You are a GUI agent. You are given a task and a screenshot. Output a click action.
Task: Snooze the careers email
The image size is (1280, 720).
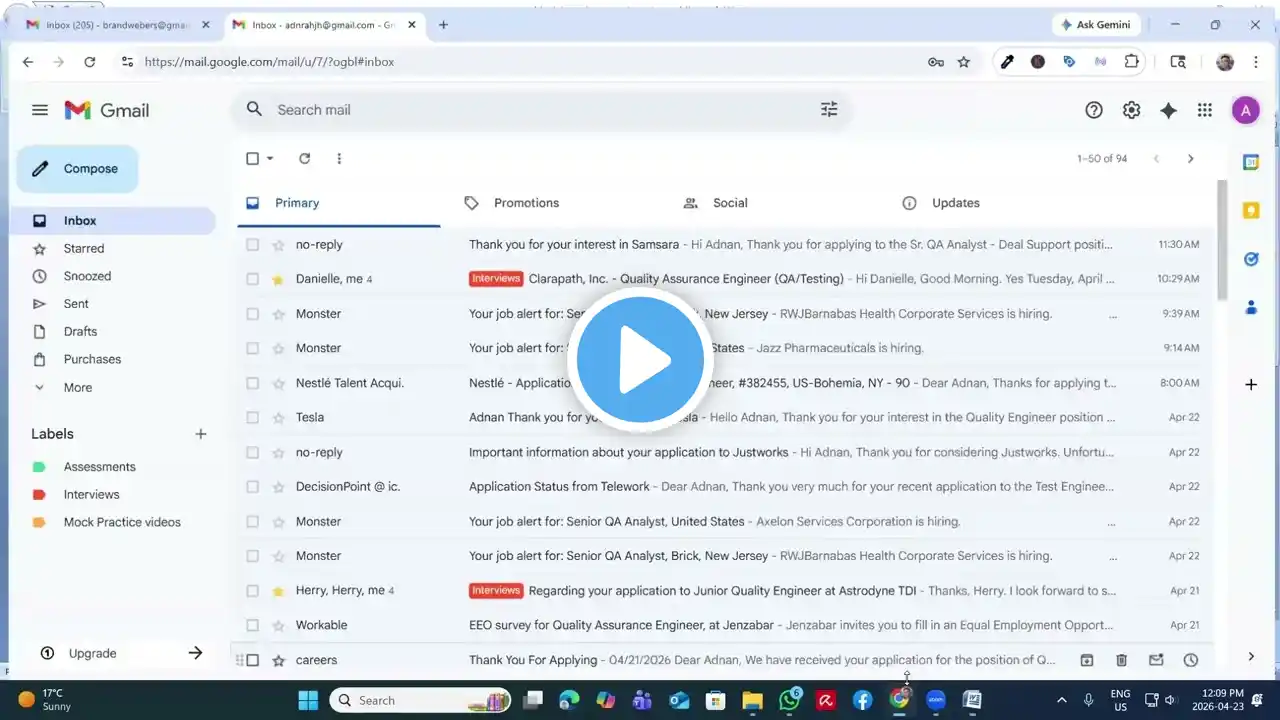tap(1190, 660)
